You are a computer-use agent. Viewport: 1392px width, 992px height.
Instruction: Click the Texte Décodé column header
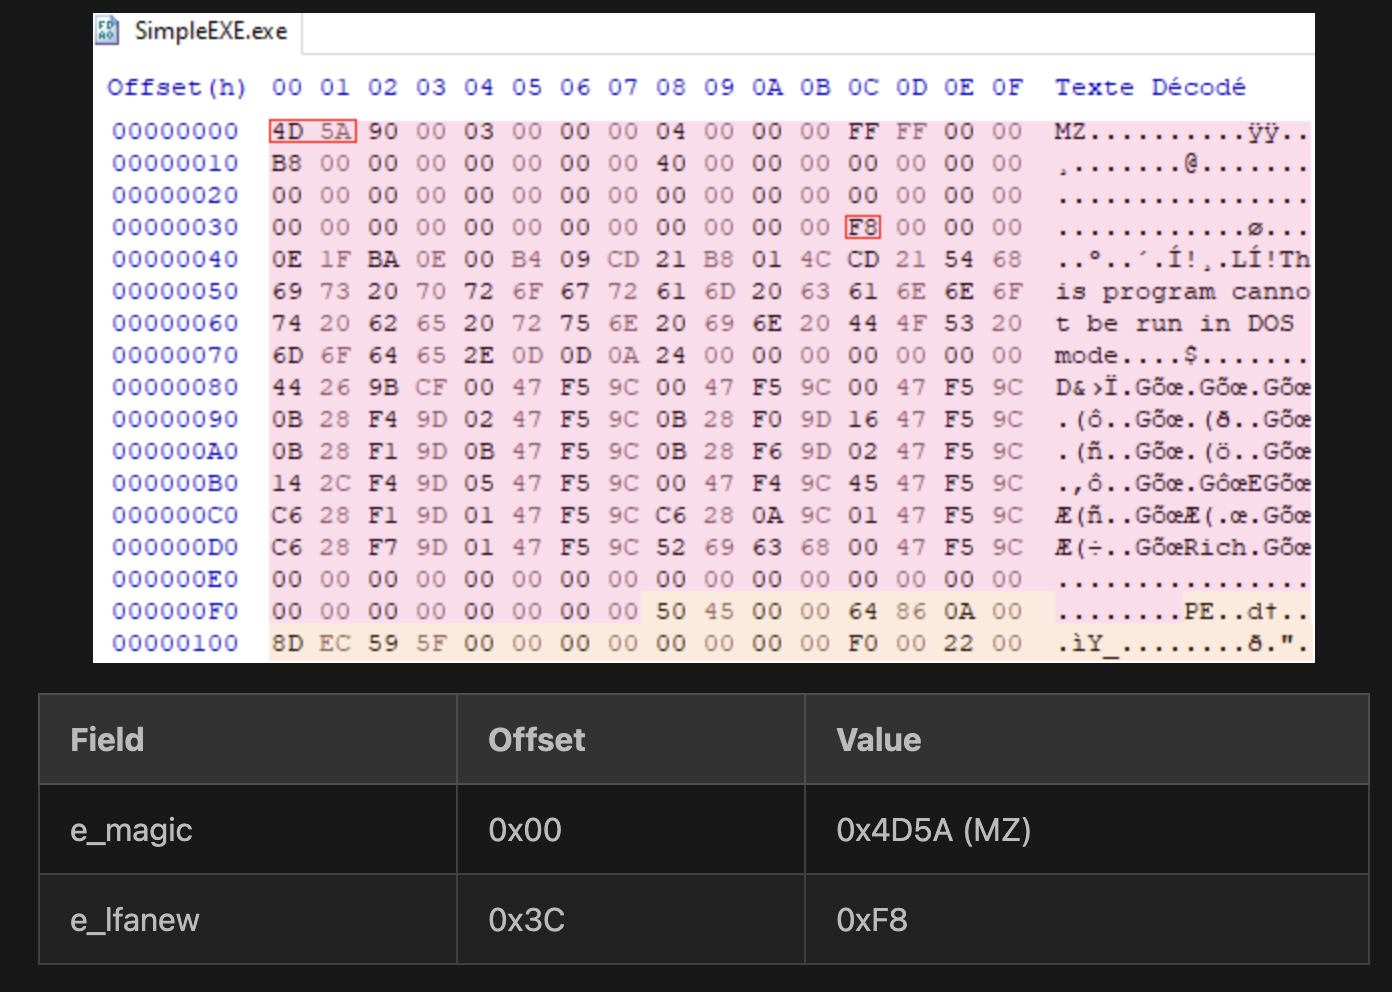click(1150, 88)
